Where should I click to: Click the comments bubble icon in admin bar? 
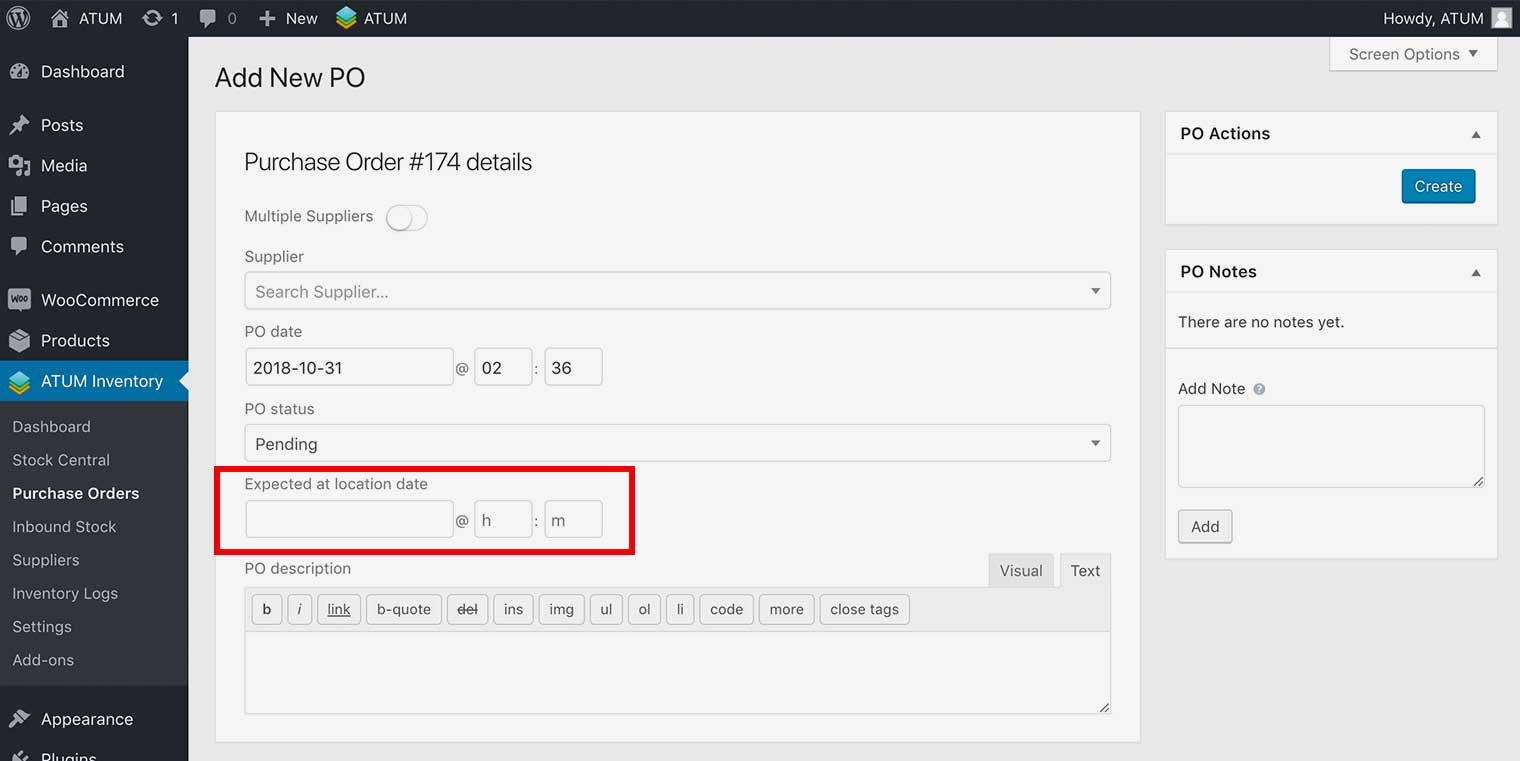208,18
